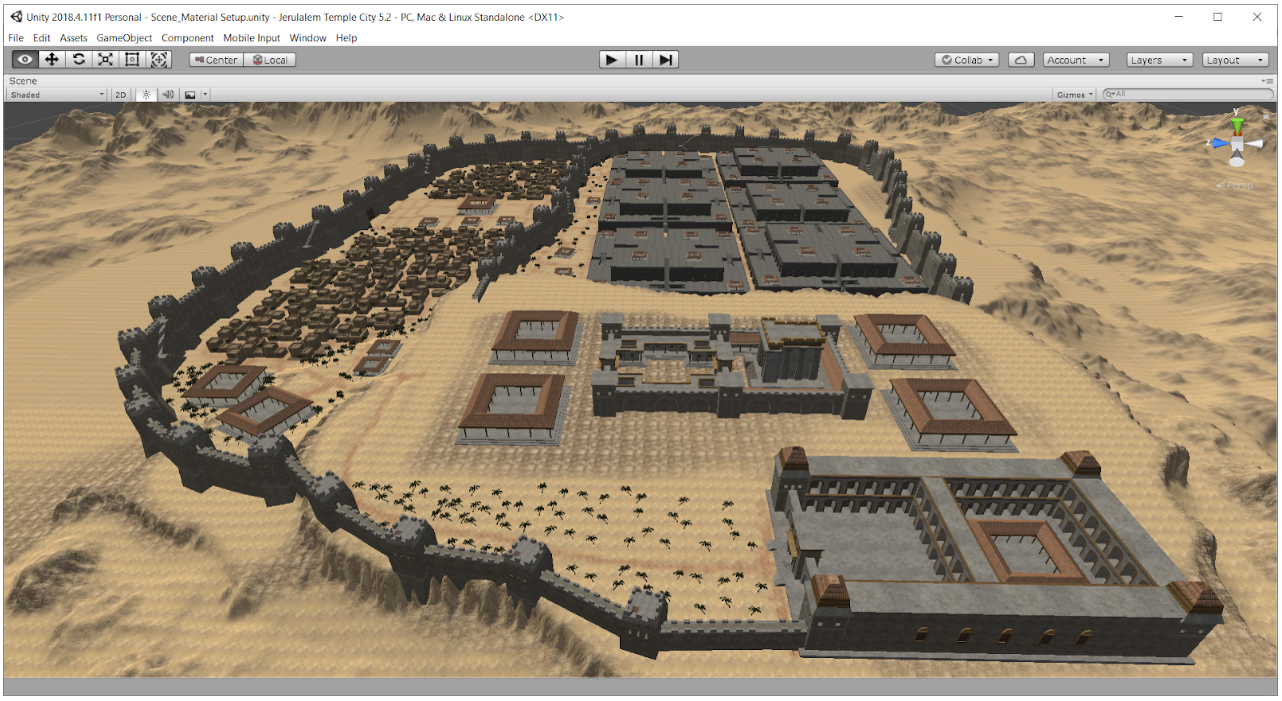Click the Scene search field
This screenshot has height=701, width=1282.
coord(1190,94)
